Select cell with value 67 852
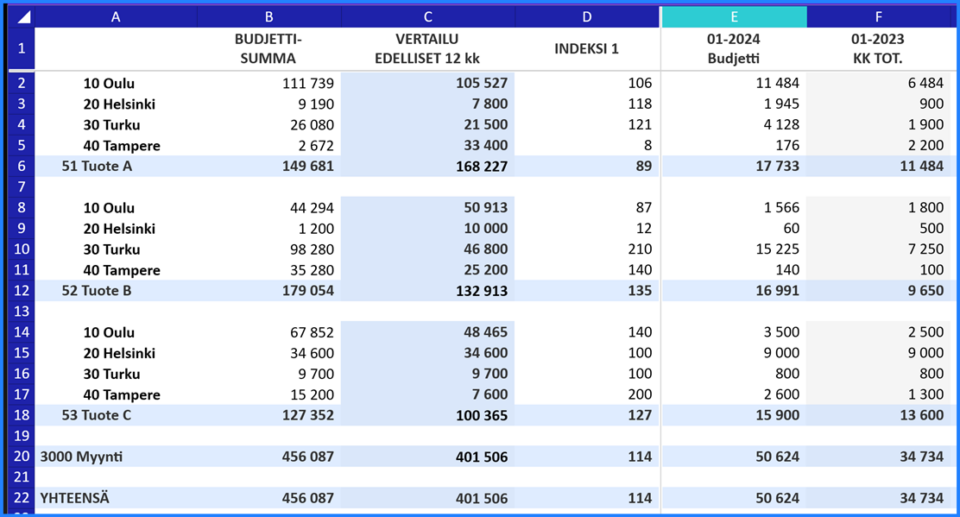The image size is (960, 517). click(269, 332)
